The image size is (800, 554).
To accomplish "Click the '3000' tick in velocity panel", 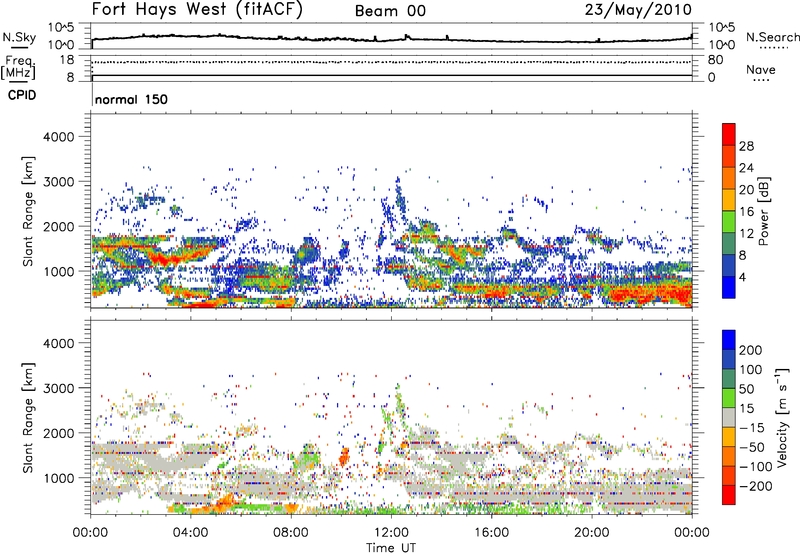I will pos(58,388).
